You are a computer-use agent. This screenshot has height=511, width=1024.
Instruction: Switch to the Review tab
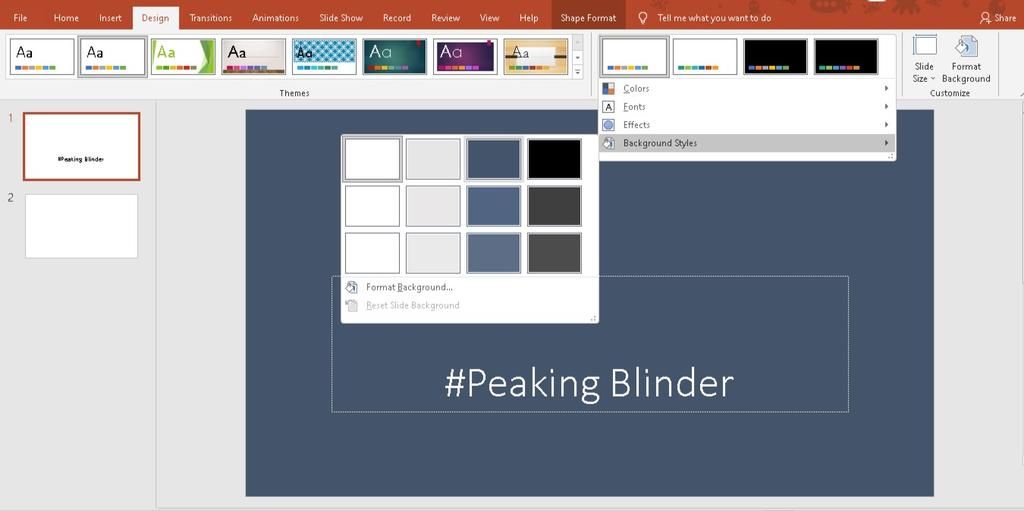click(x=445, y=18)
